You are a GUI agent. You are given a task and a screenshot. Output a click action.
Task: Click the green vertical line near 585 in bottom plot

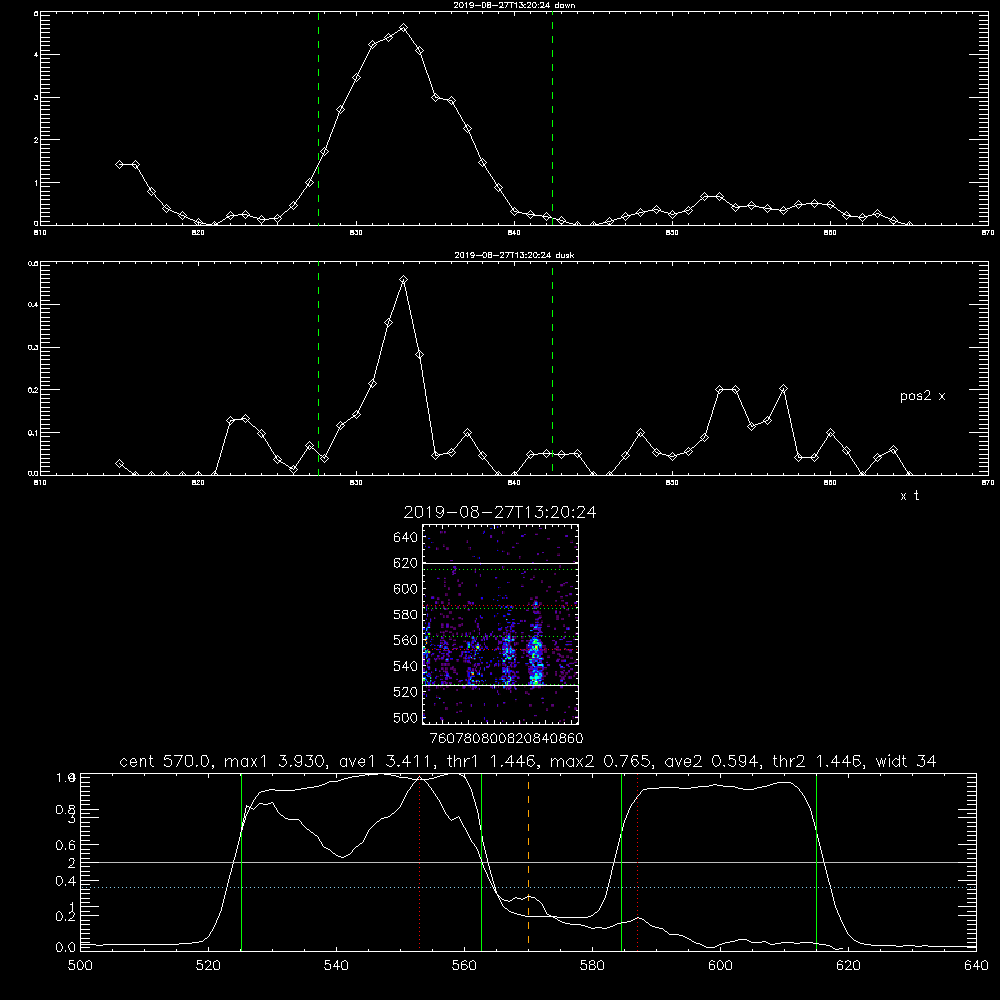621,861
